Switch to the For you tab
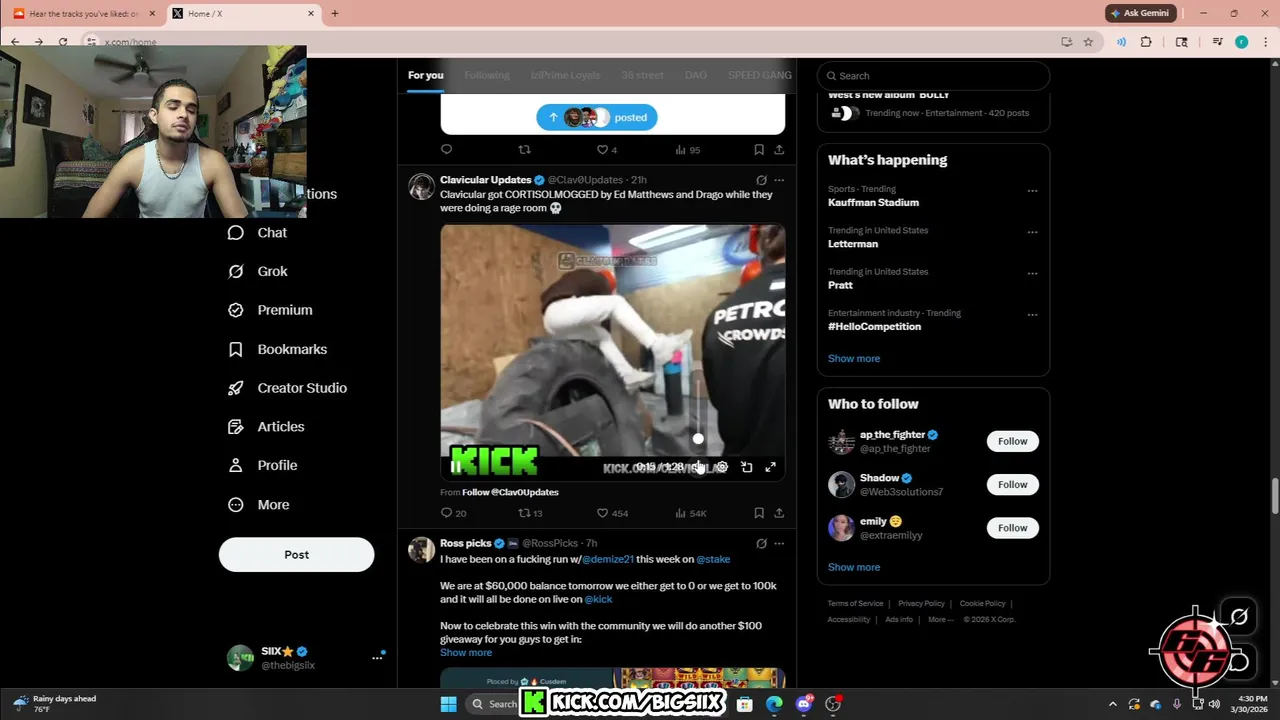The width and height of the screenshot is (1280, 720). [425, 75]
